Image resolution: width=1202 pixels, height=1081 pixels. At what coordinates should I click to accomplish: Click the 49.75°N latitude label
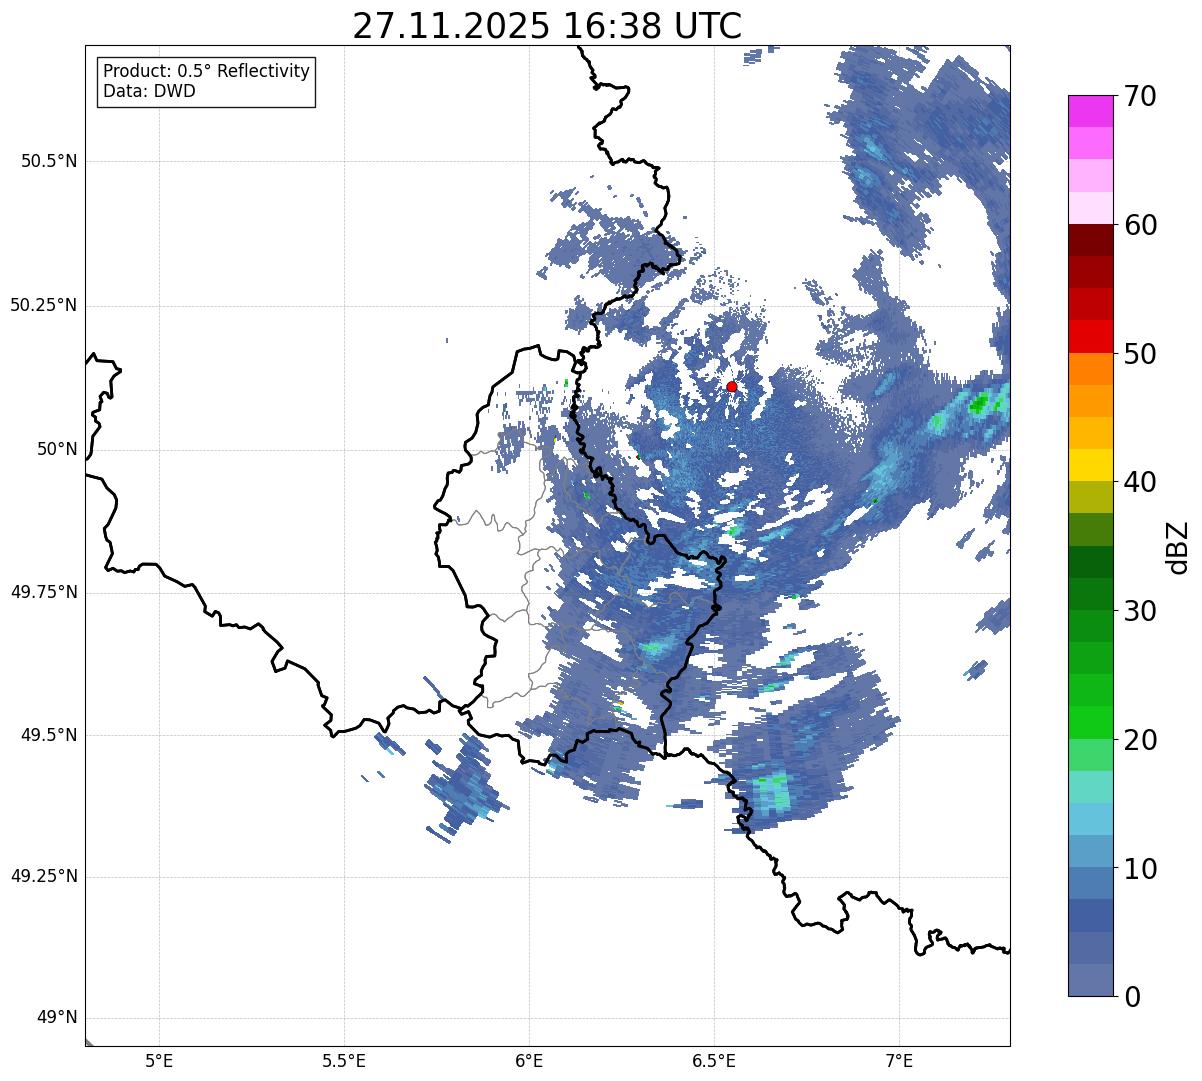44,592
